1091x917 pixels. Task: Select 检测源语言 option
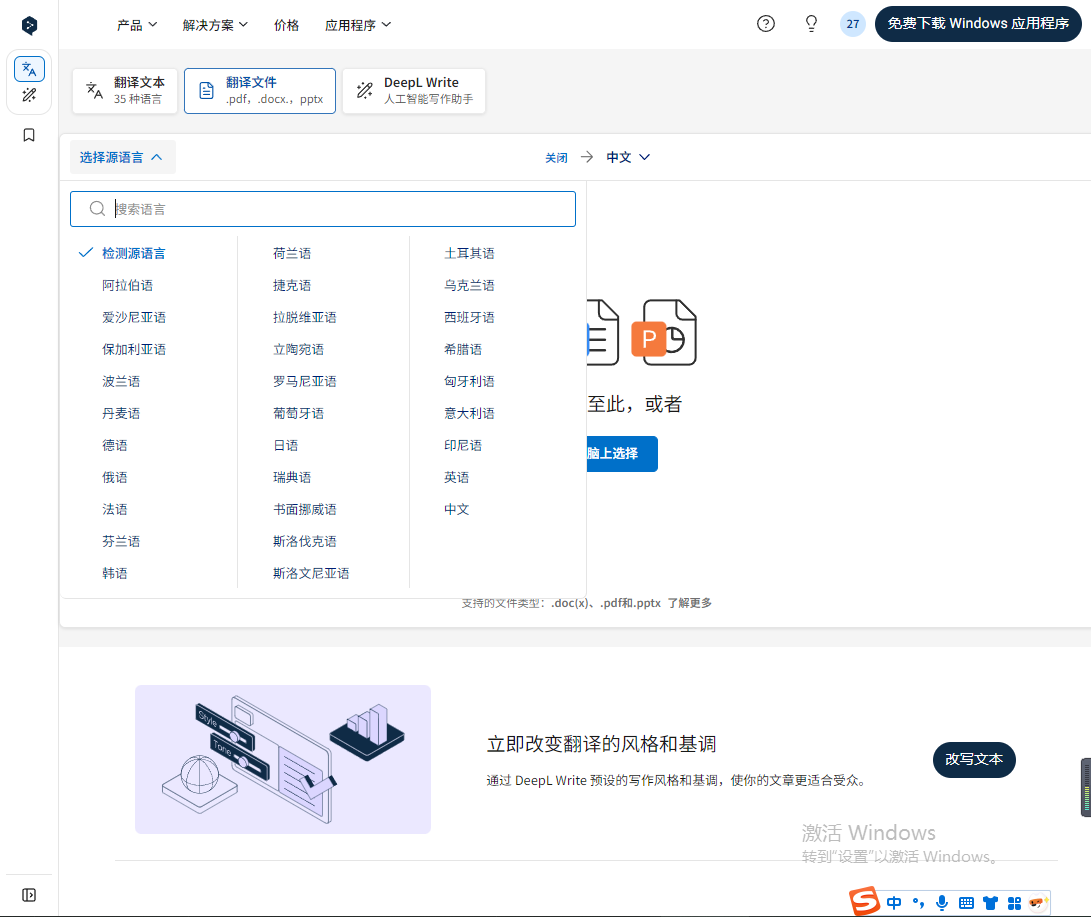(134, 253)
